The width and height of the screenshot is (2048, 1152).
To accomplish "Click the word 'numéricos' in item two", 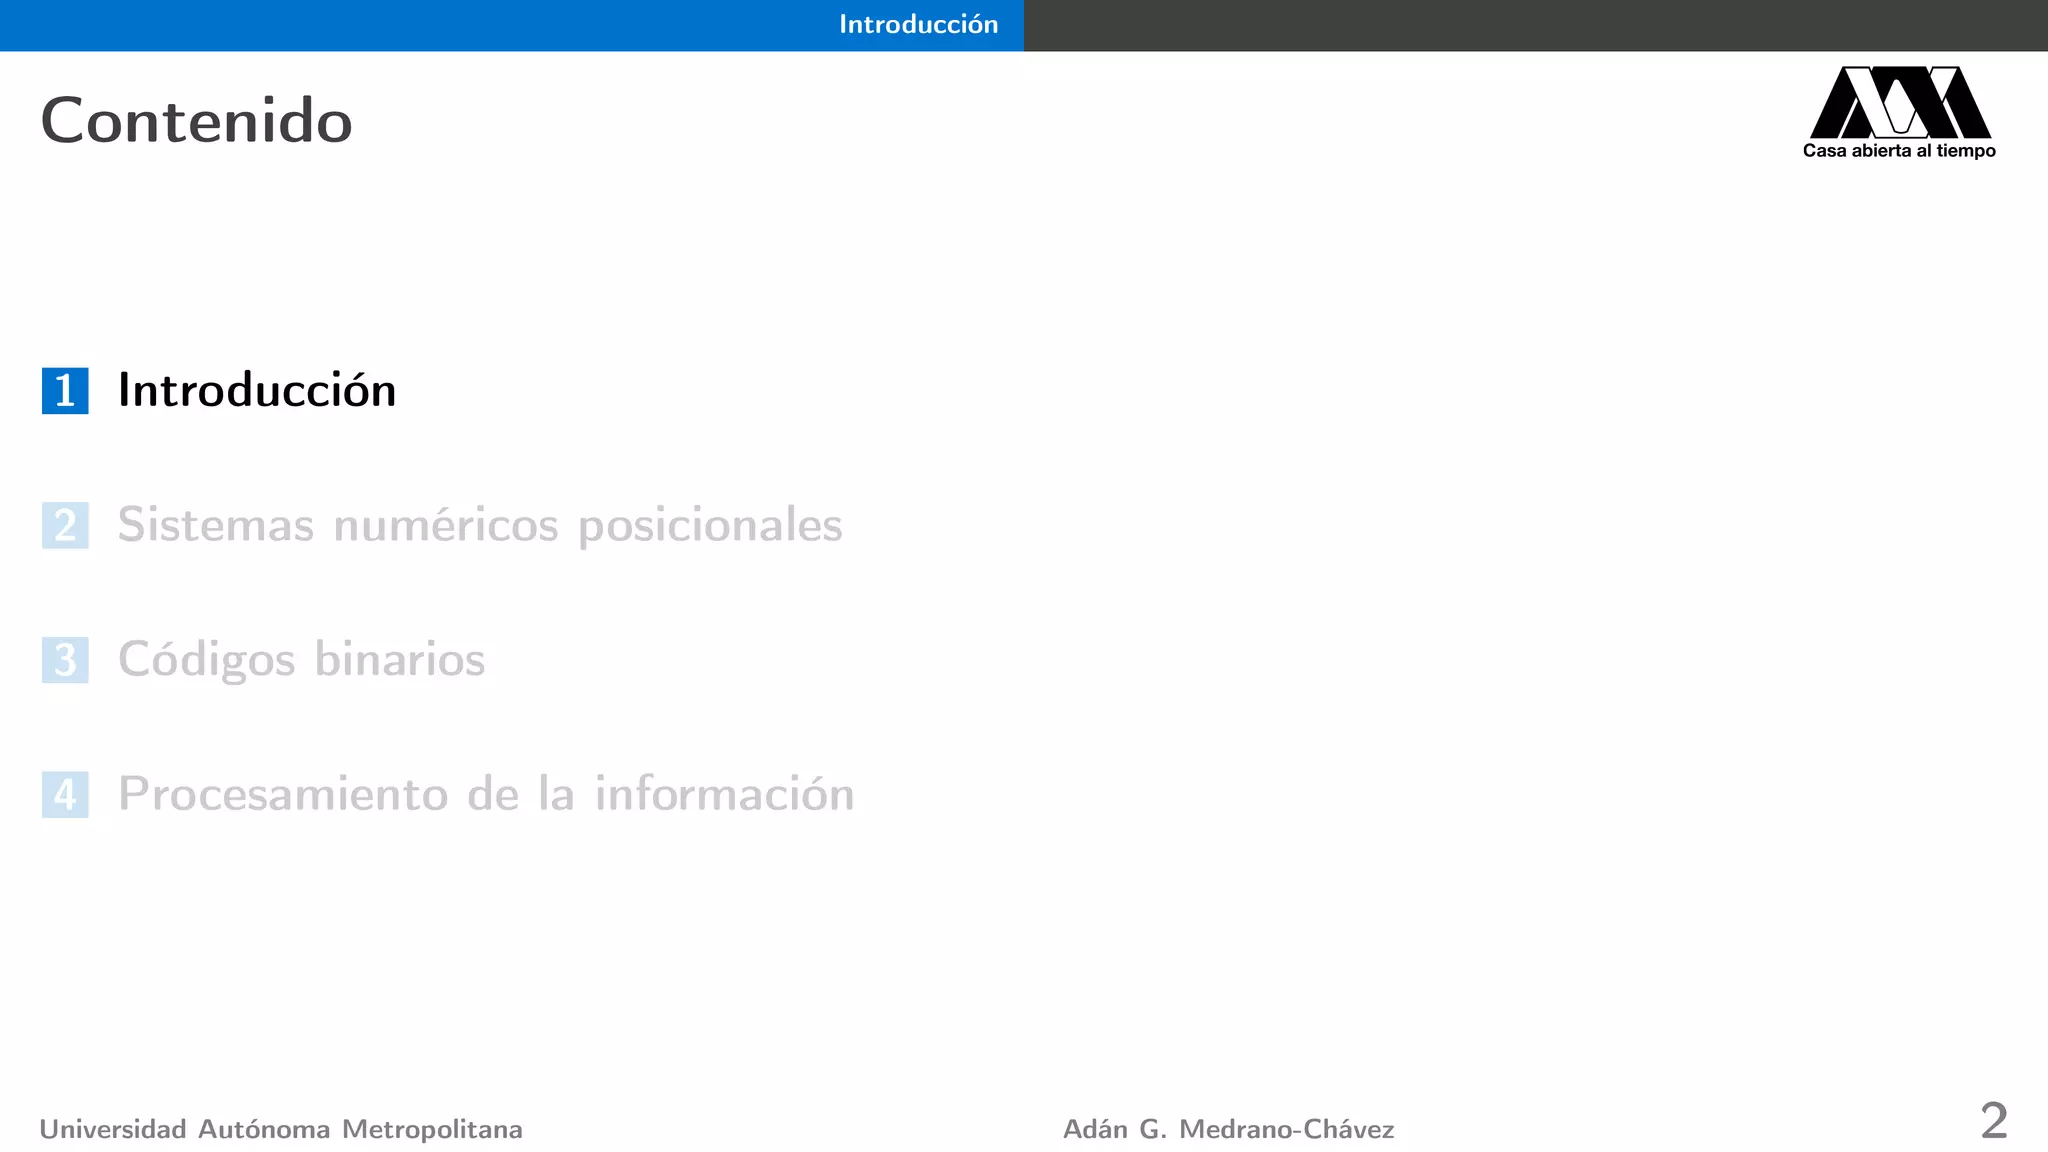I will pos(446,525).
